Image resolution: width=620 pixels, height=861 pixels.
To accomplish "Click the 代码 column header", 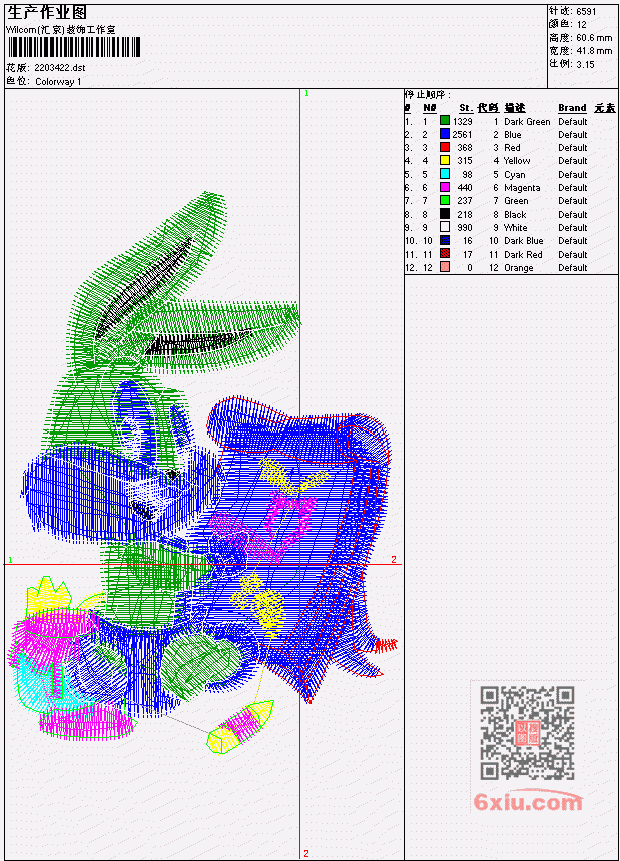I will coord(488,108).
